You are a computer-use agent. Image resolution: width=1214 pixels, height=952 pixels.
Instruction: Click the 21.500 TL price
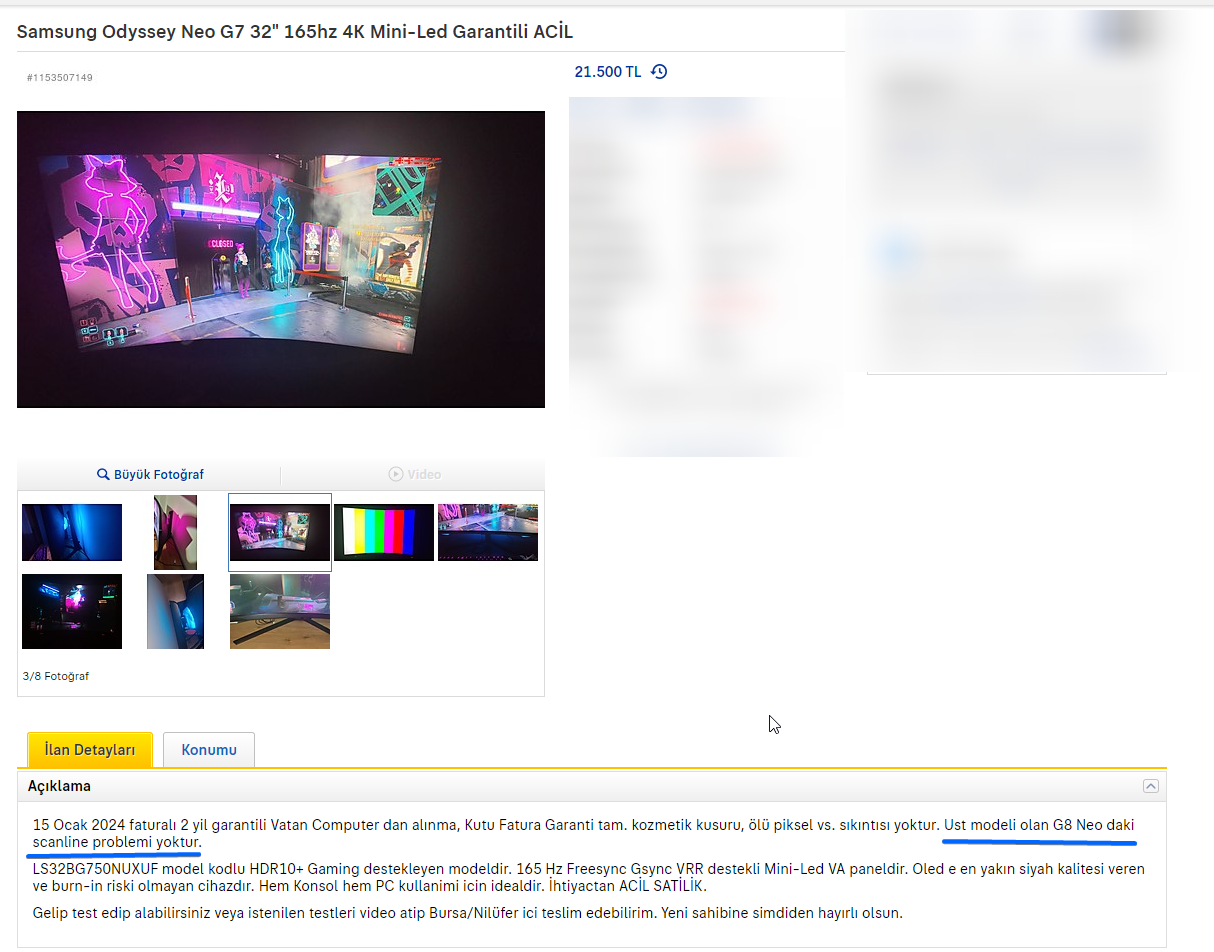(x=608, y=72)
